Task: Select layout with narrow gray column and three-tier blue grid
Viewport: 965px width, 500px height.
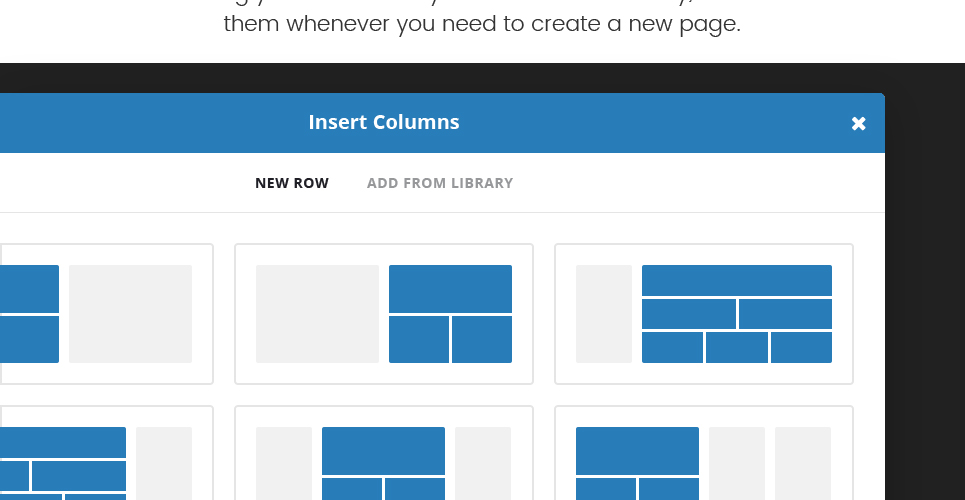Action: (703, 314)
